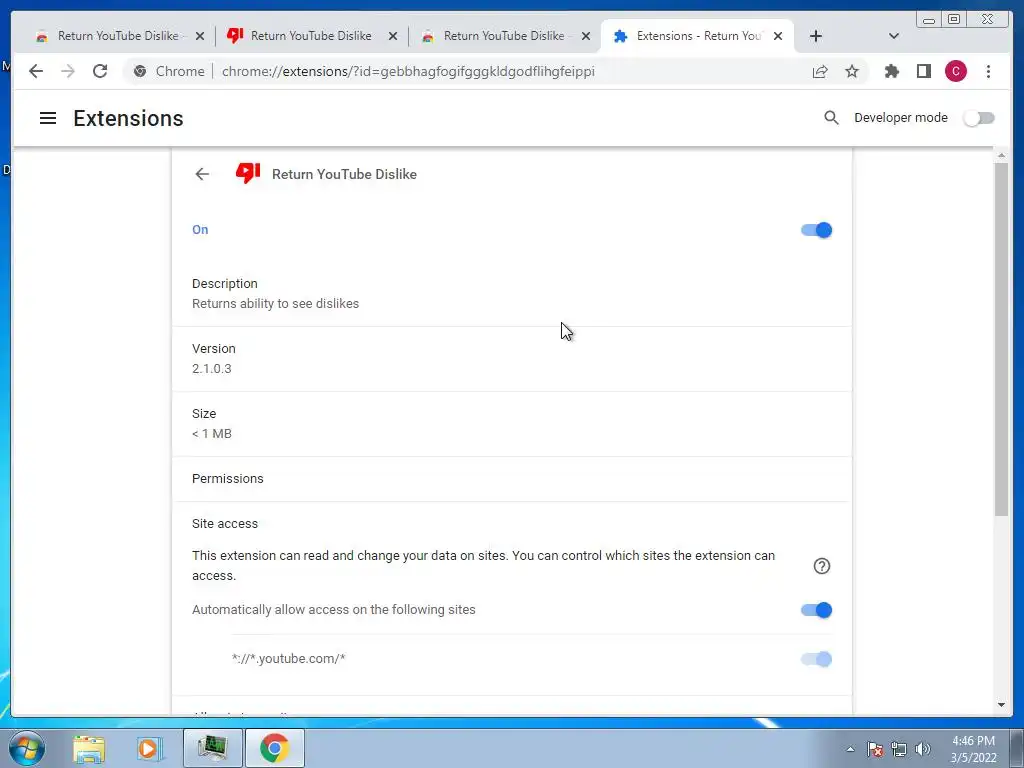Search extensions with the magnifier icon

point(831,118)
